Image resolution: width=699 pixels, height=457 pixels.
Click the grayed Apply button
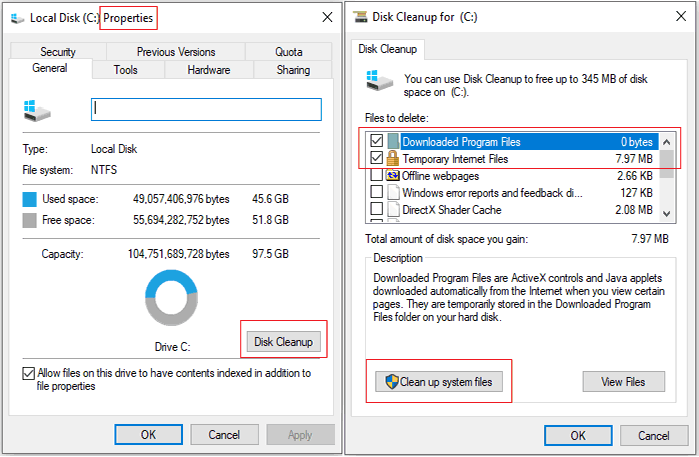300,435
